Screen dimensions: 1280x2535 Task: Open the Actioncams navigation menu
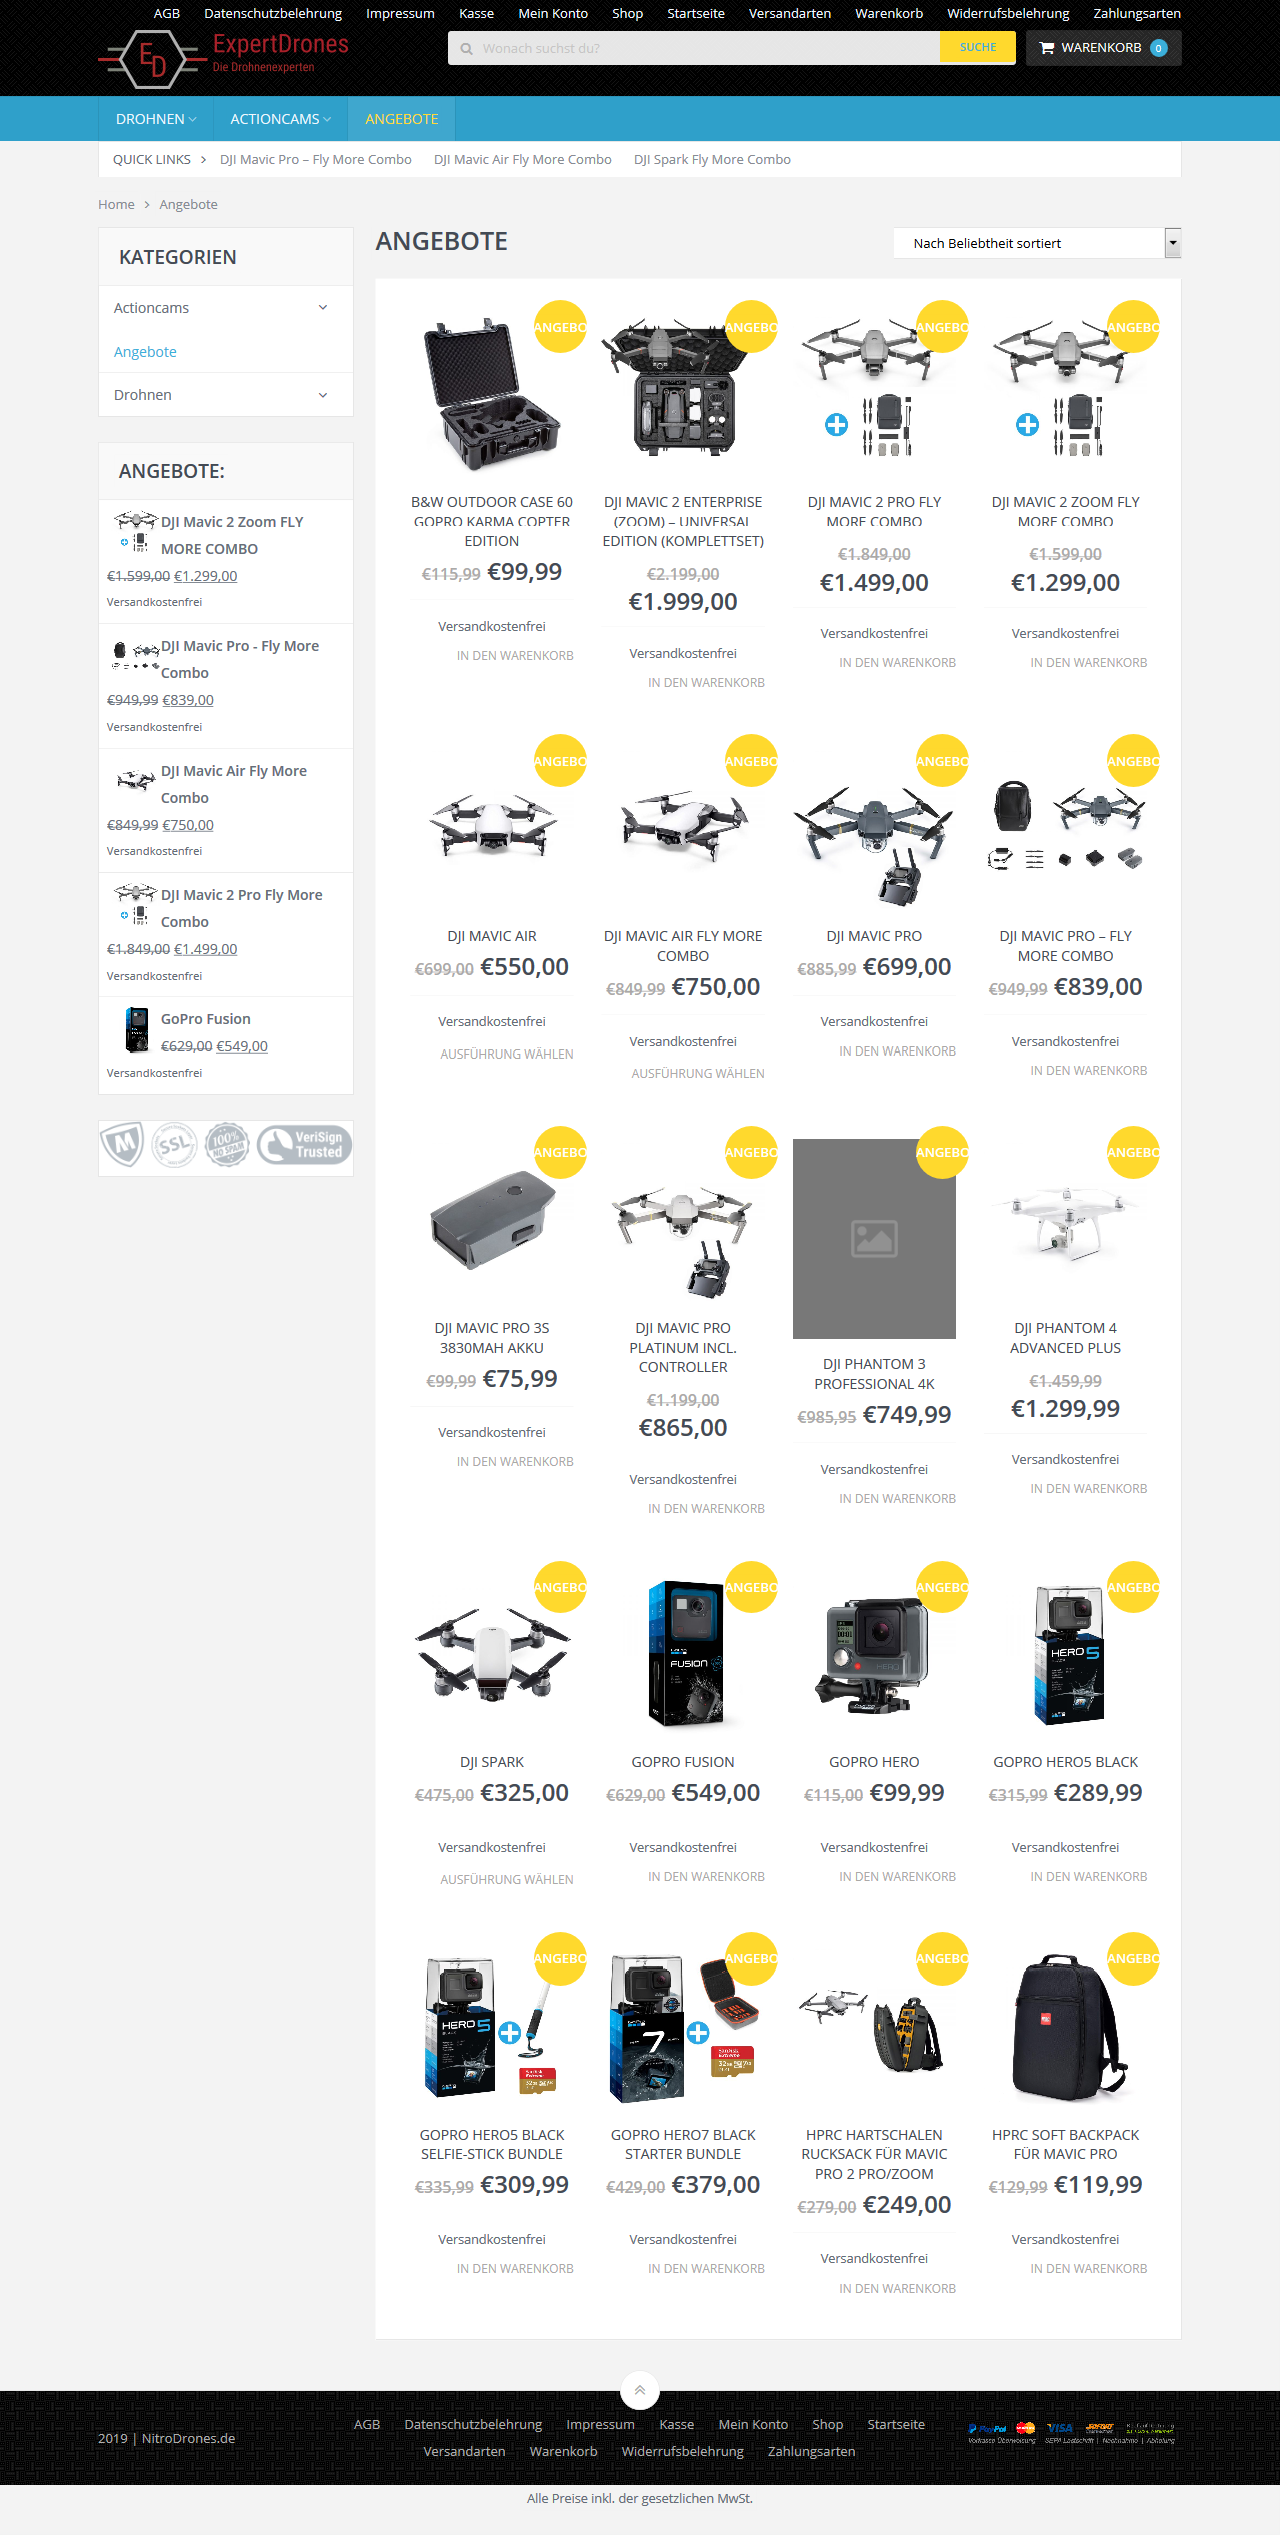tap(280, 119)
